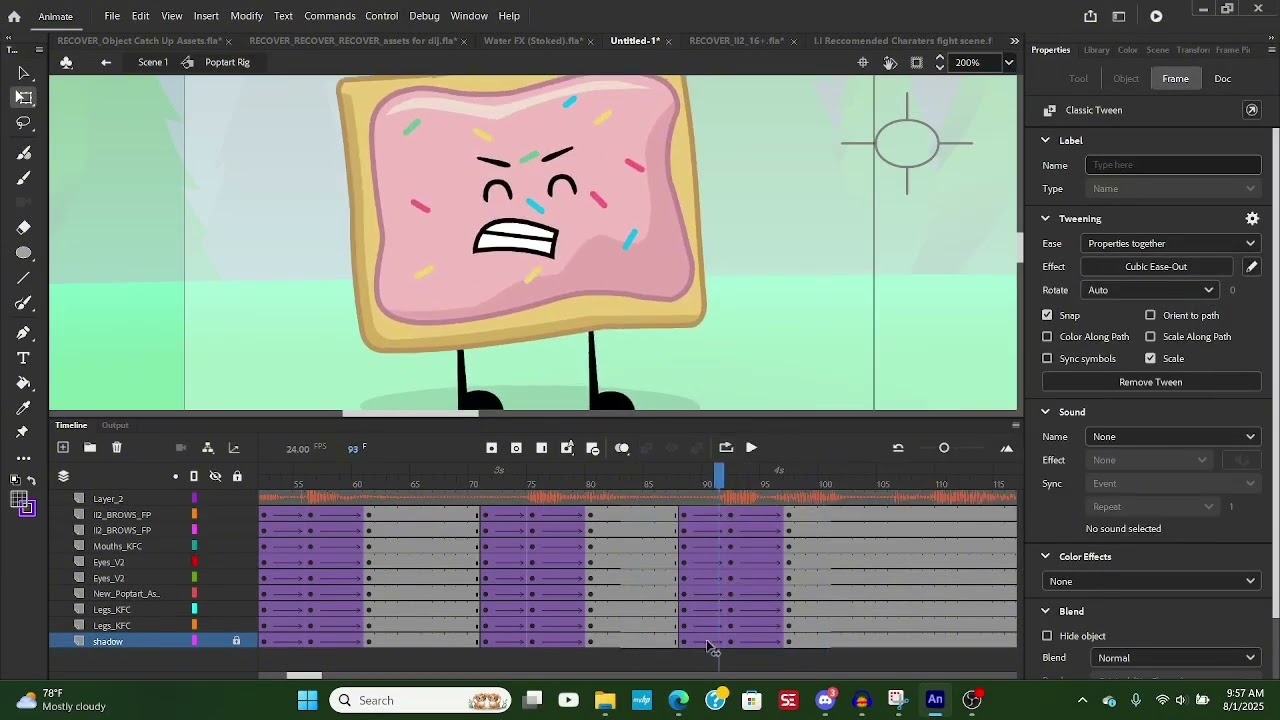The width and height of the screenshot is (1280, 720).
Task: Click the insert frame button
Action: click(541, 448)
